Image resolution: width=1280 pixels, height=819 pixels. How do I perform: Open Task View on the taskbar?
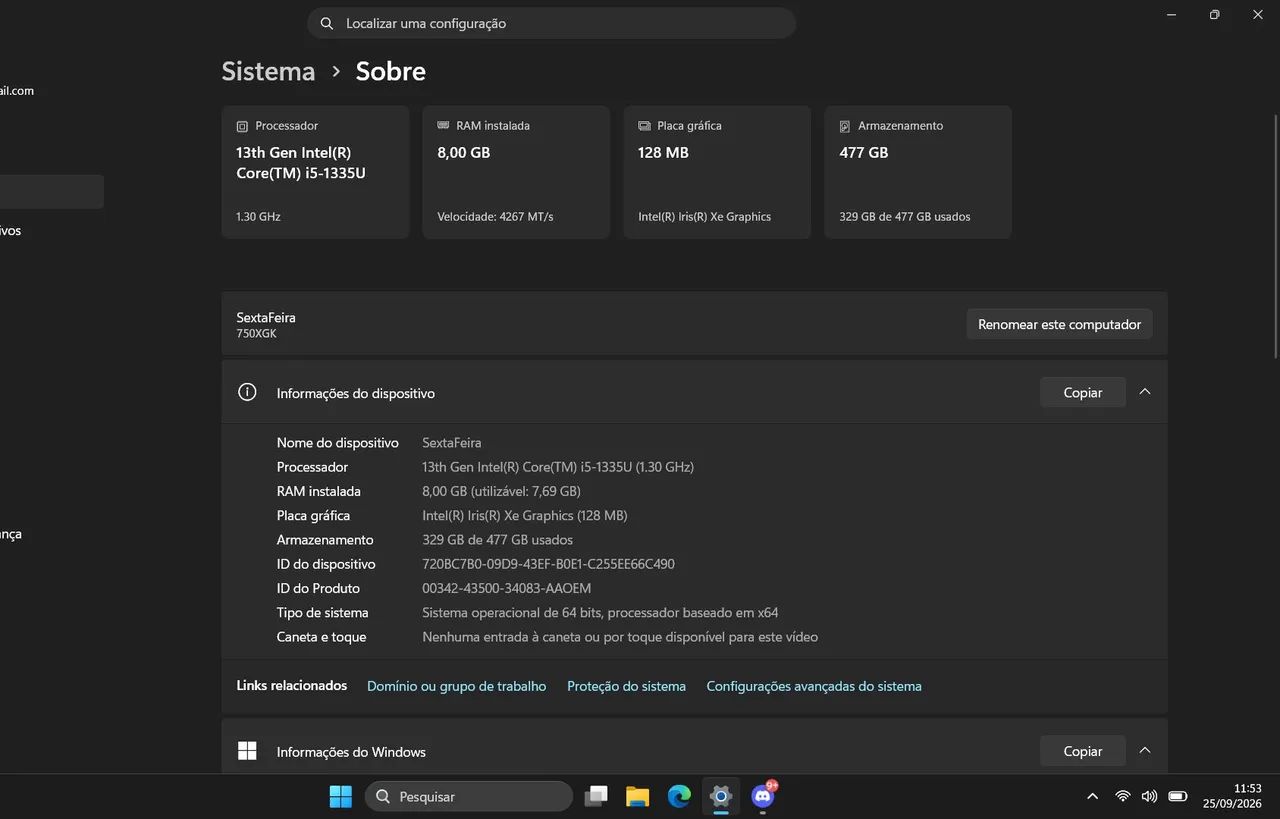coord(596,796)
